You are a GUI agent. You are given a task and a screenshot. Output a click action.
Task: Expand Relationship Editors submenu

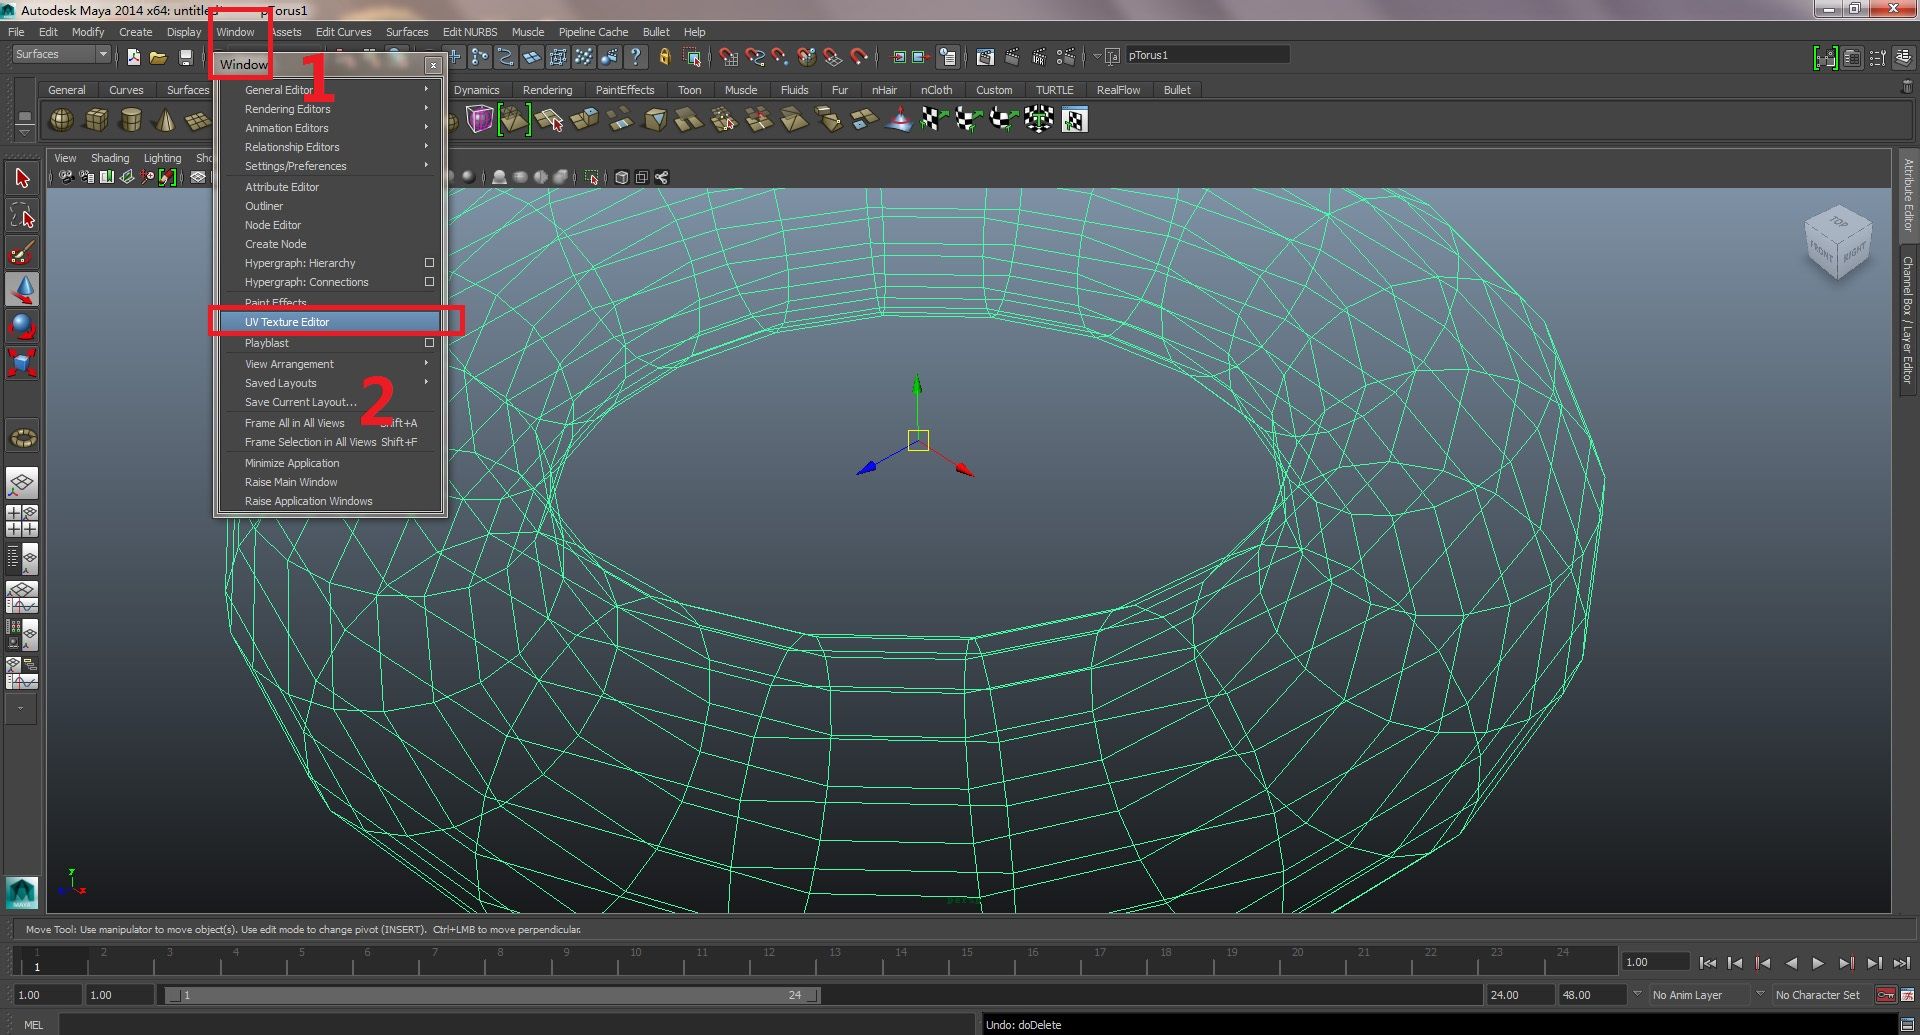click(332, 147)
